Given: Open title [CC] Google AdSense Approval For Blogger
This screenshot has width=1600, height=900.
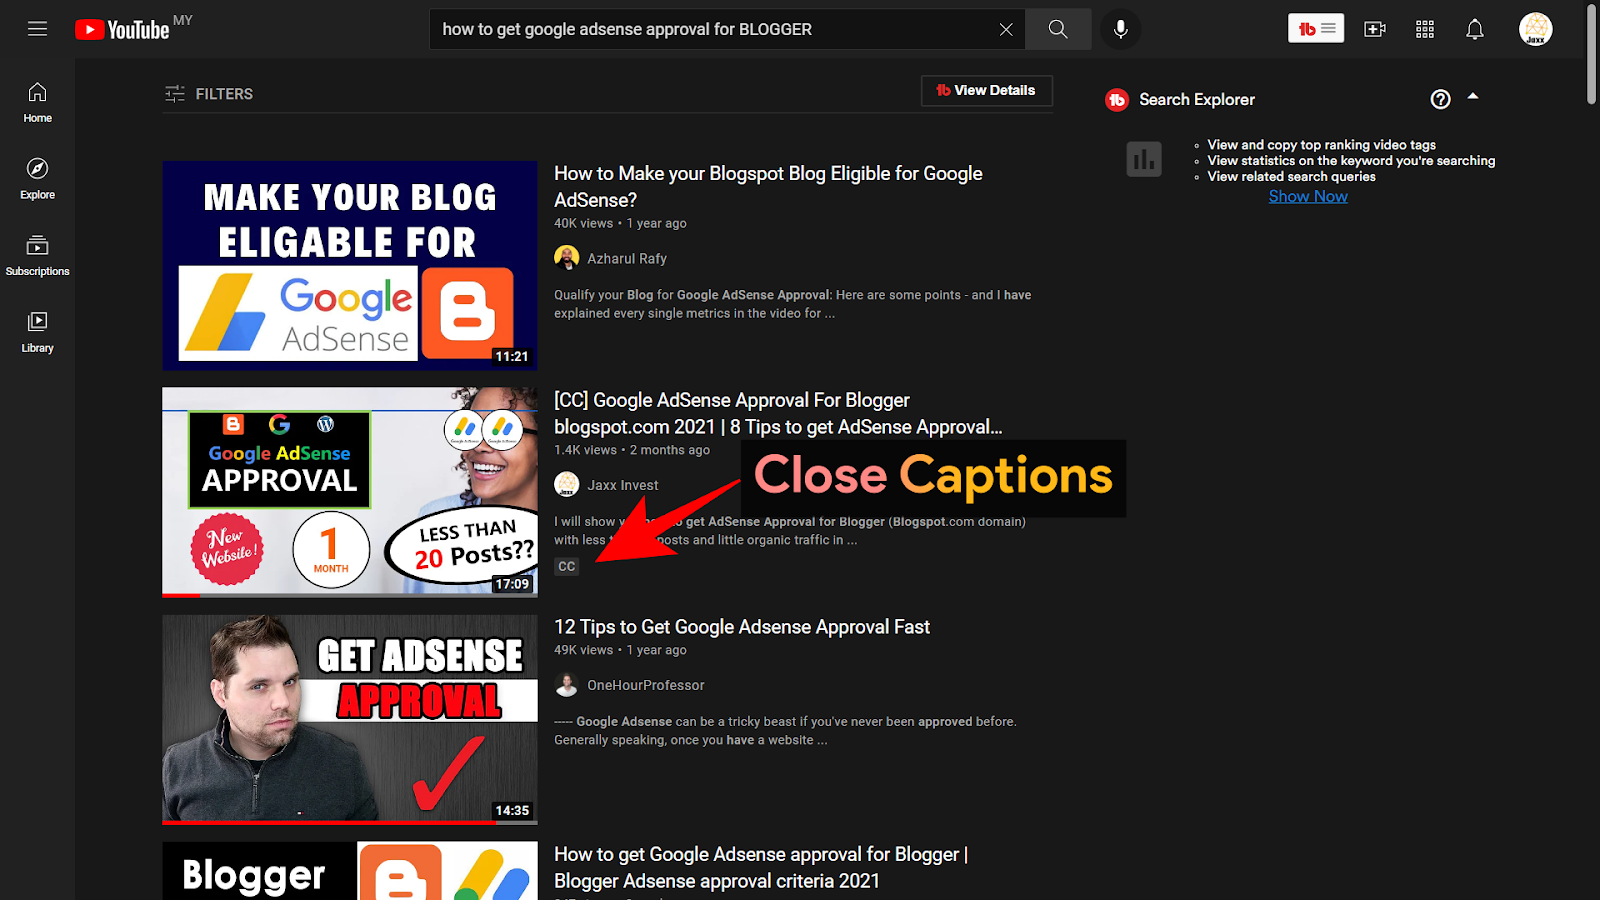Looking at the screenshot, I should 778,413.
